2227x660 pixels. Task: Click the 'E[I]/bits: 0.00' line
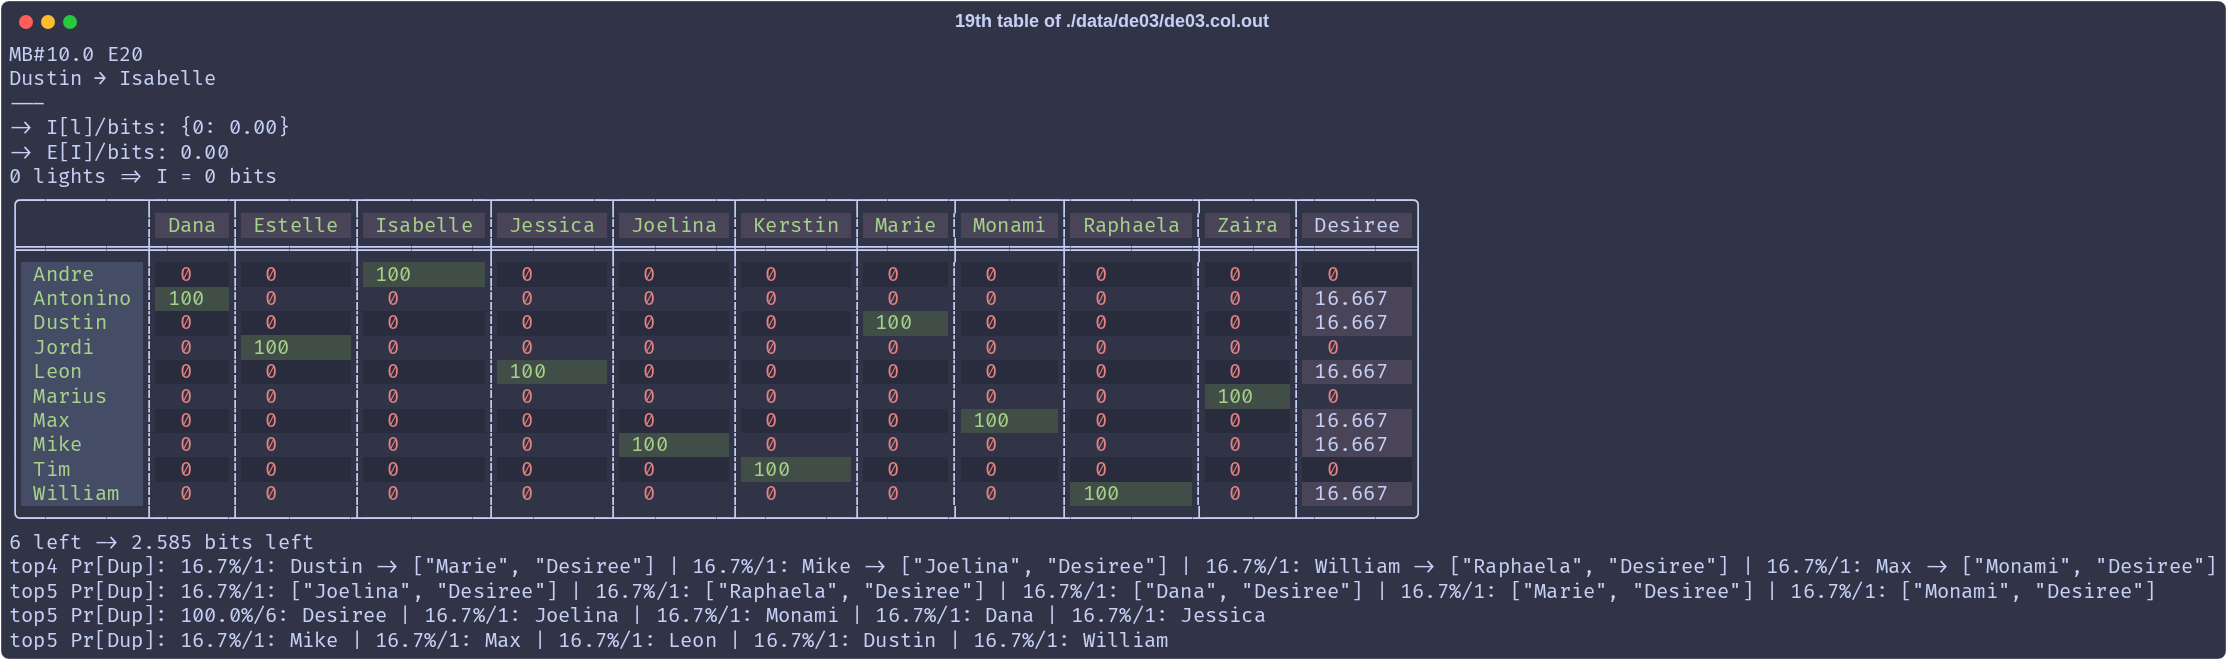pyautogui.click(x=119, y=152)
